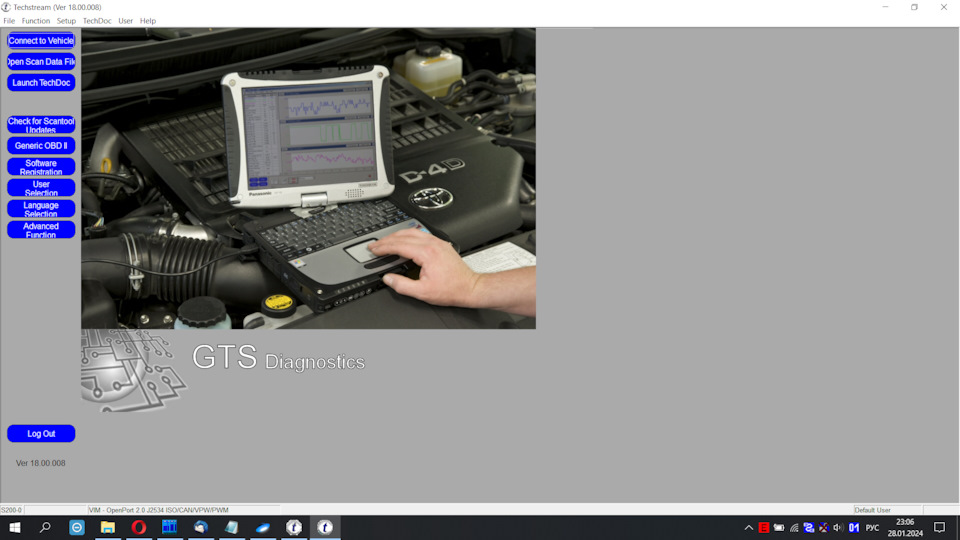The width and height of the screenshot is (960, 540).
Task: Click the blue 01 tray icon
Action: pyautogui.click(x=853, y=528)
